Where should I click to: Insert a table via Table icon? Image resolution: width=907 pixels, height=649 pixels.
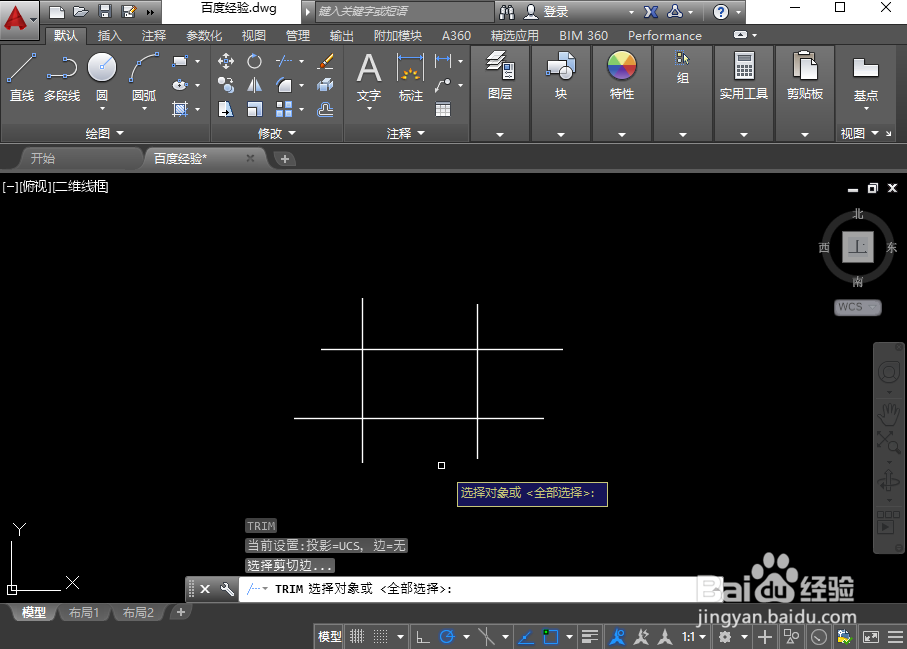[443, 109]
